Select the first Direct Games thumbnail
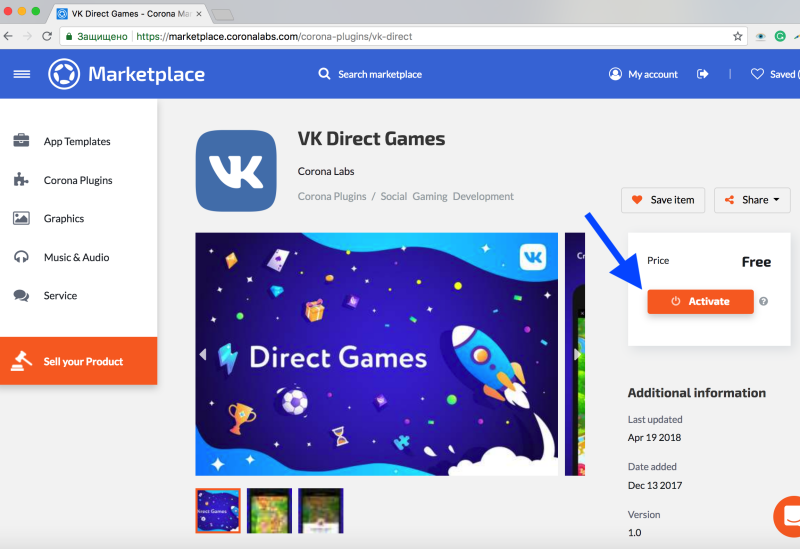The height and width of the screenshot is (549, 800). coord(218,511)
